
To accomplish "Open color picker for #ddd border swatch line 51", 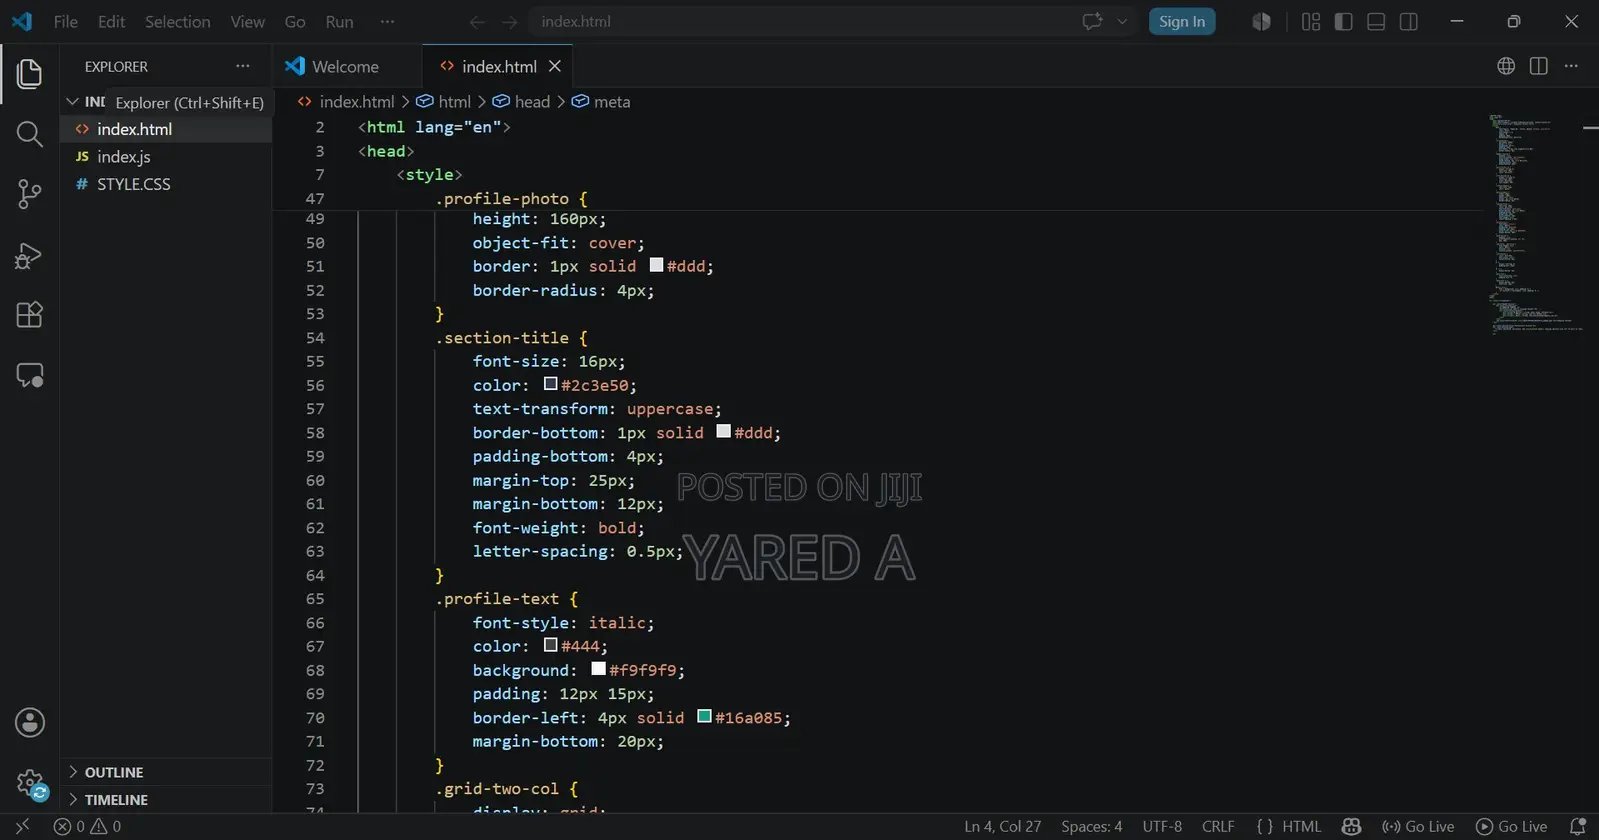I will pyautogui.click(x=656, y=265).
